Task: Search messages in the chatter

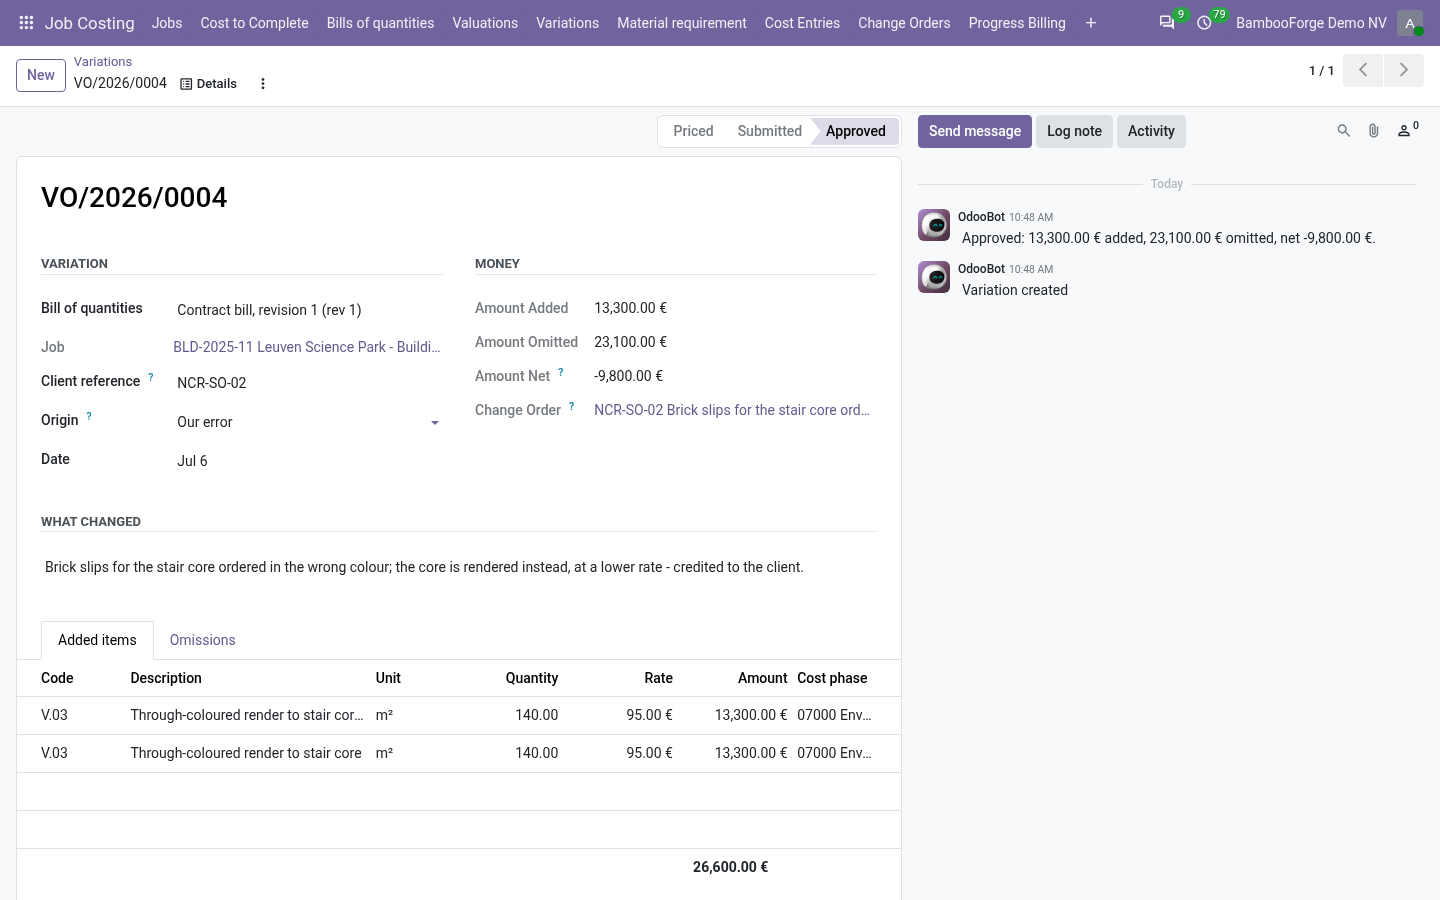Action: point(1344,131)
